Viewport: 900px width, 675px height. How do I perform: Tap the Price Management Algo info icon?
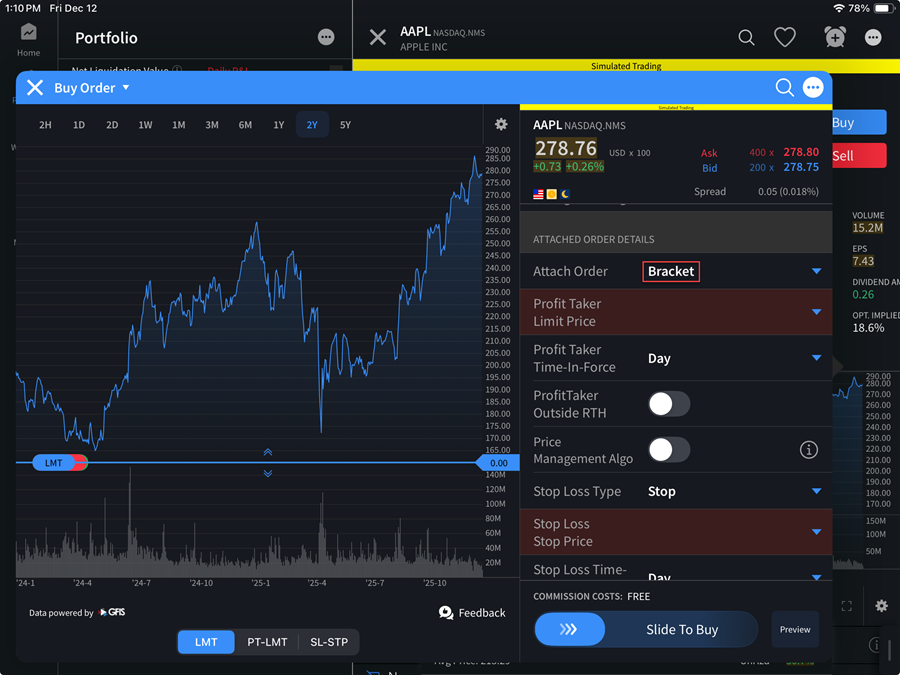[809, 450]
